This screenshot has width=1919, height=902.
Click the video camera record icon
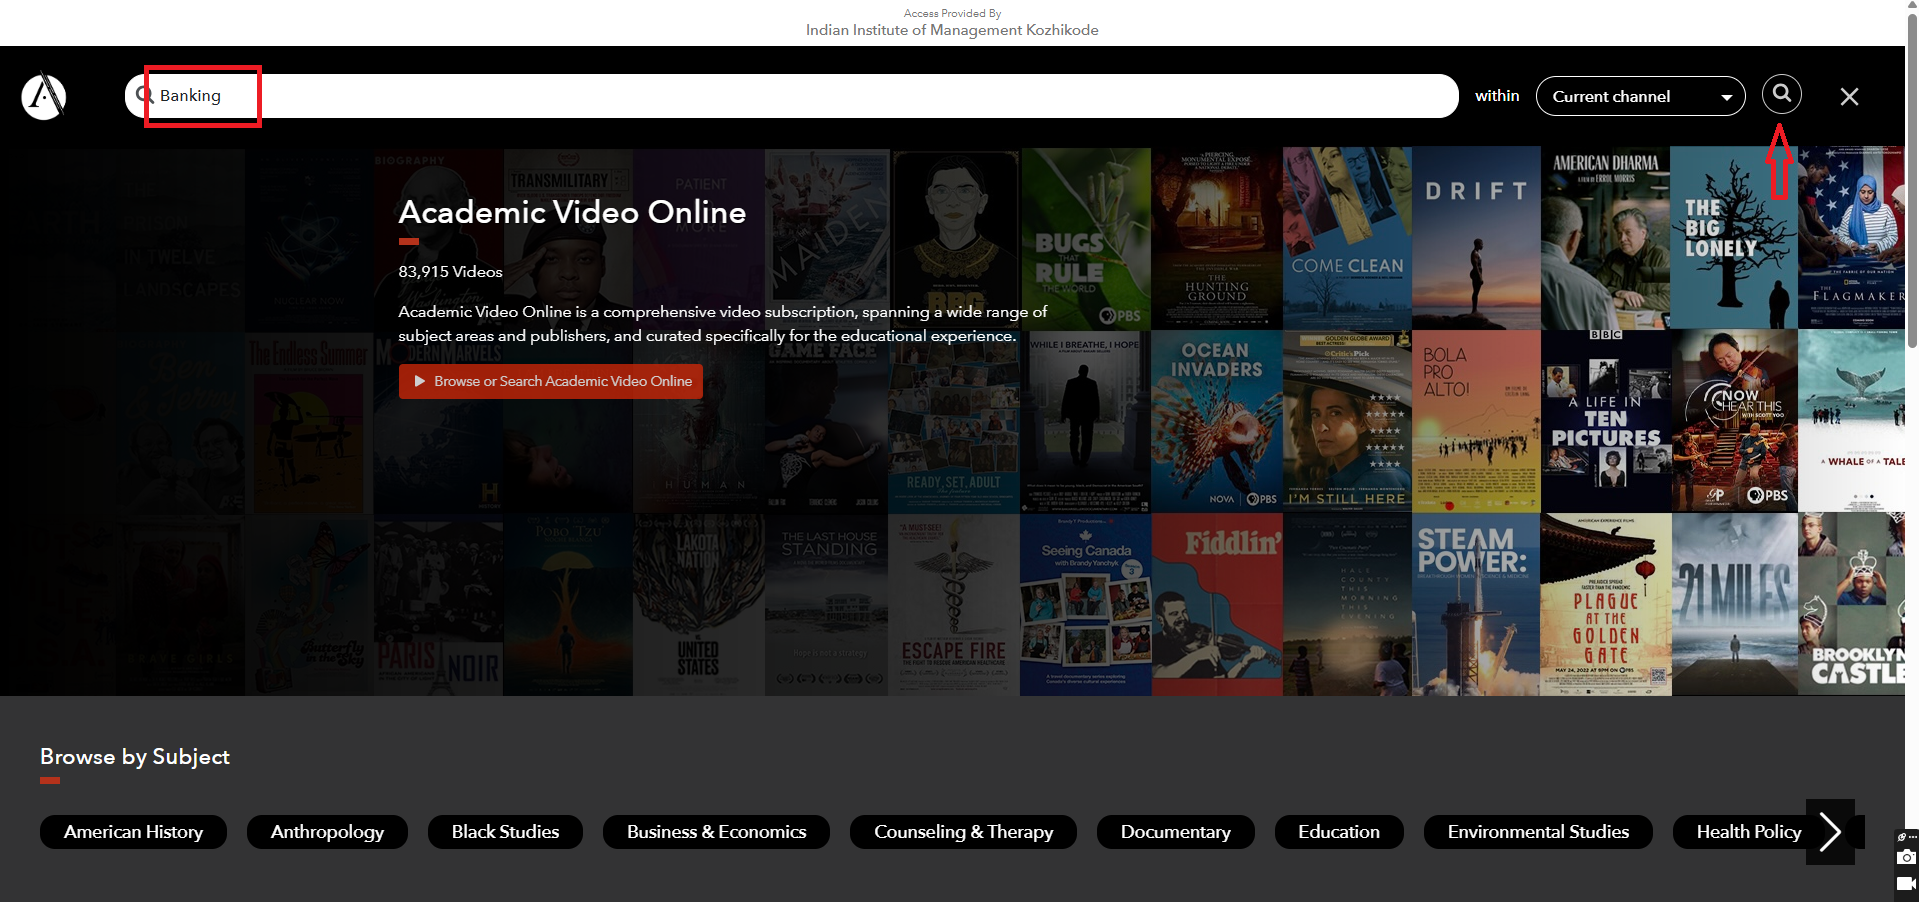(1906, 883)
